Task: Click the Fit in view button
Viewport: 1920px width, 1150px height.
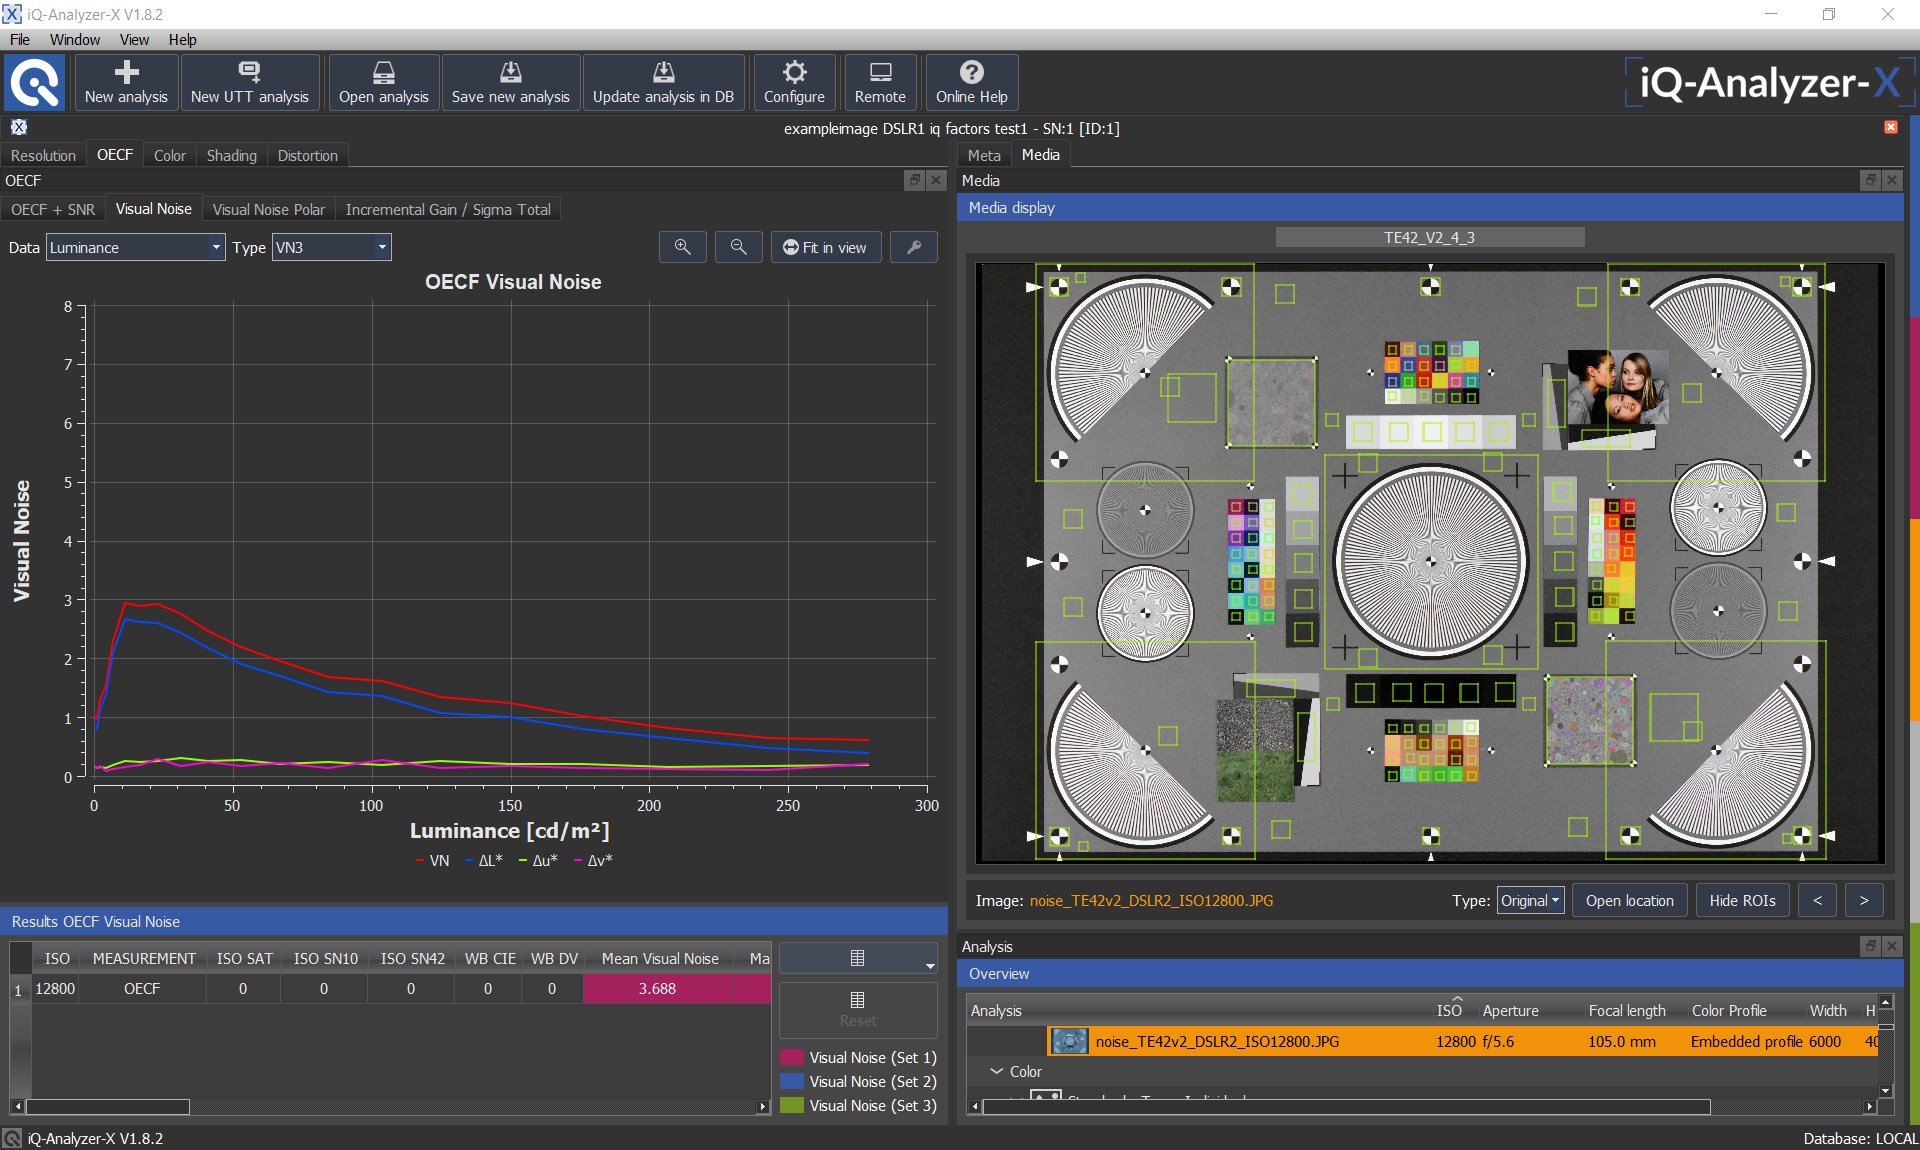Action: [825, 247]
